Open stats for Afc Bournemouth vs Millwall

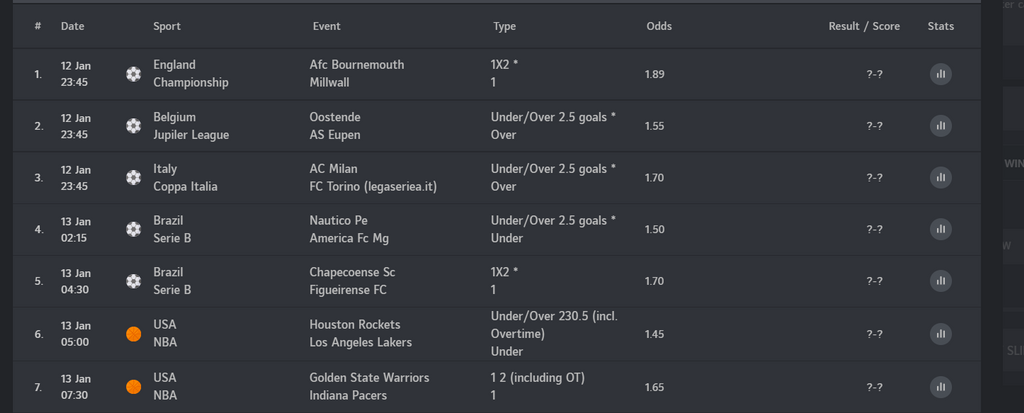point(940,74)
